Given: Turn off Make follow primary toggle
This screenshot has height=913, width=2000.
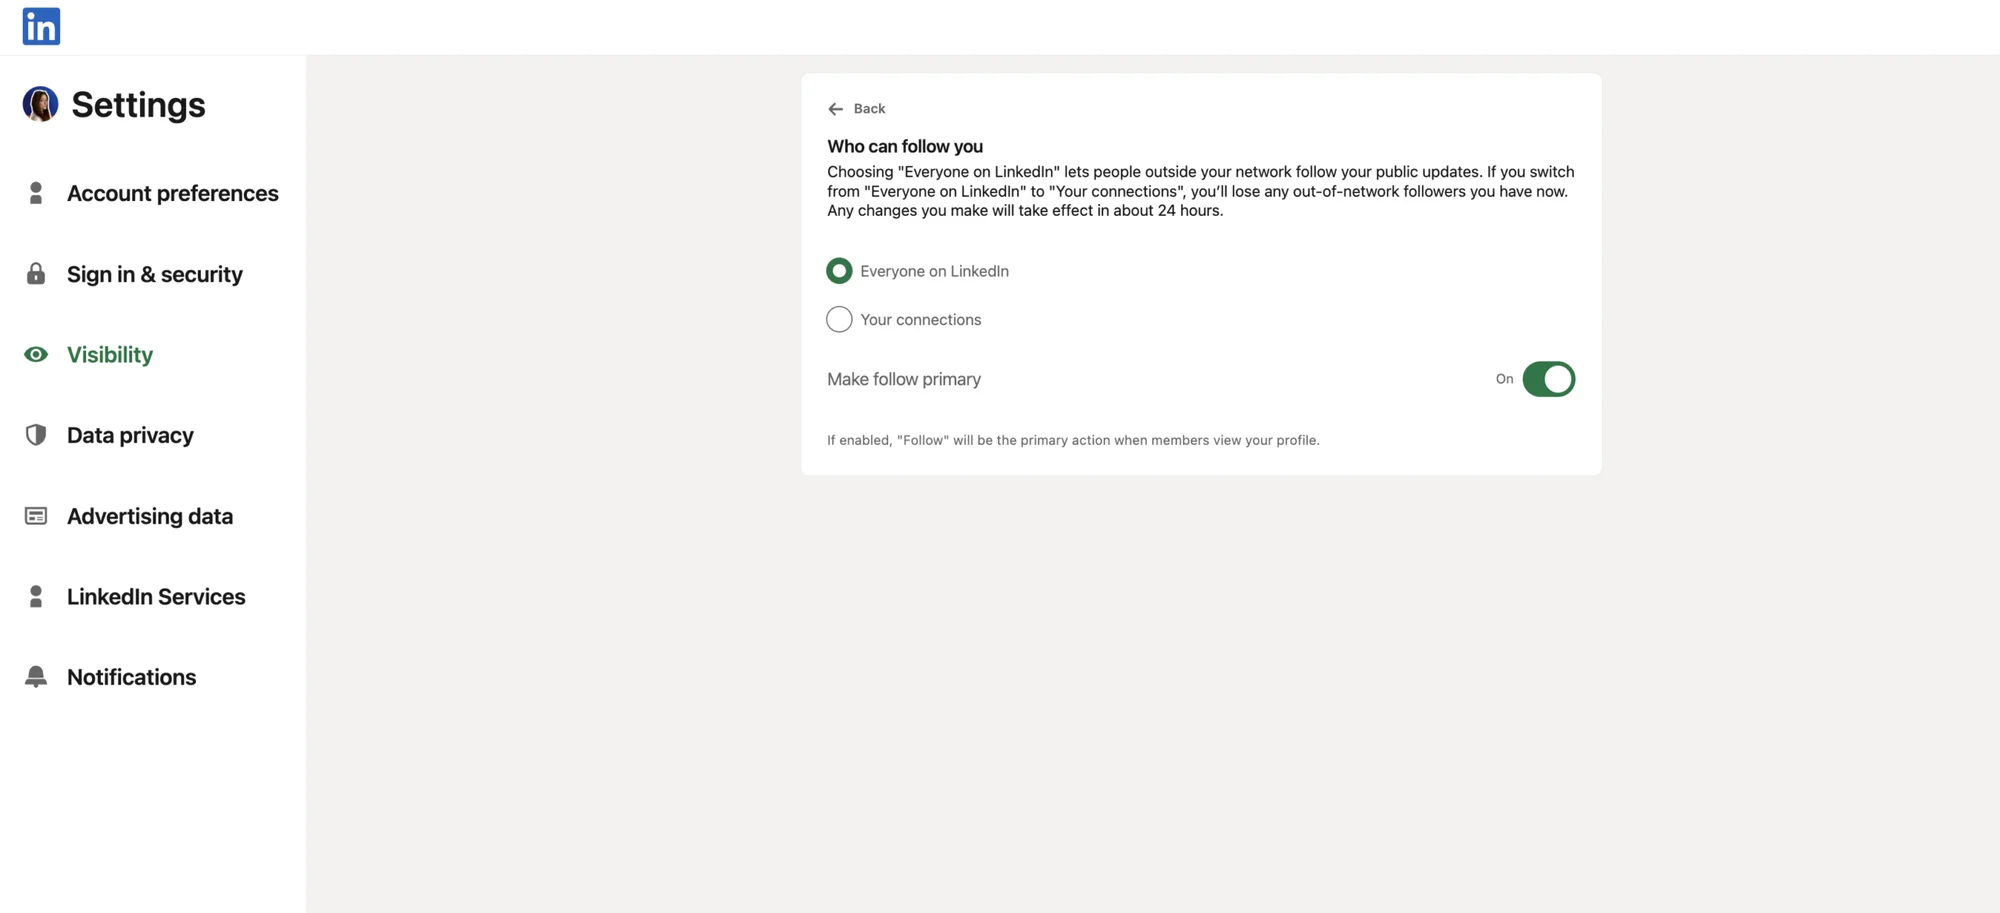Looking at the screenshot, I should [x=1548, y=379].
